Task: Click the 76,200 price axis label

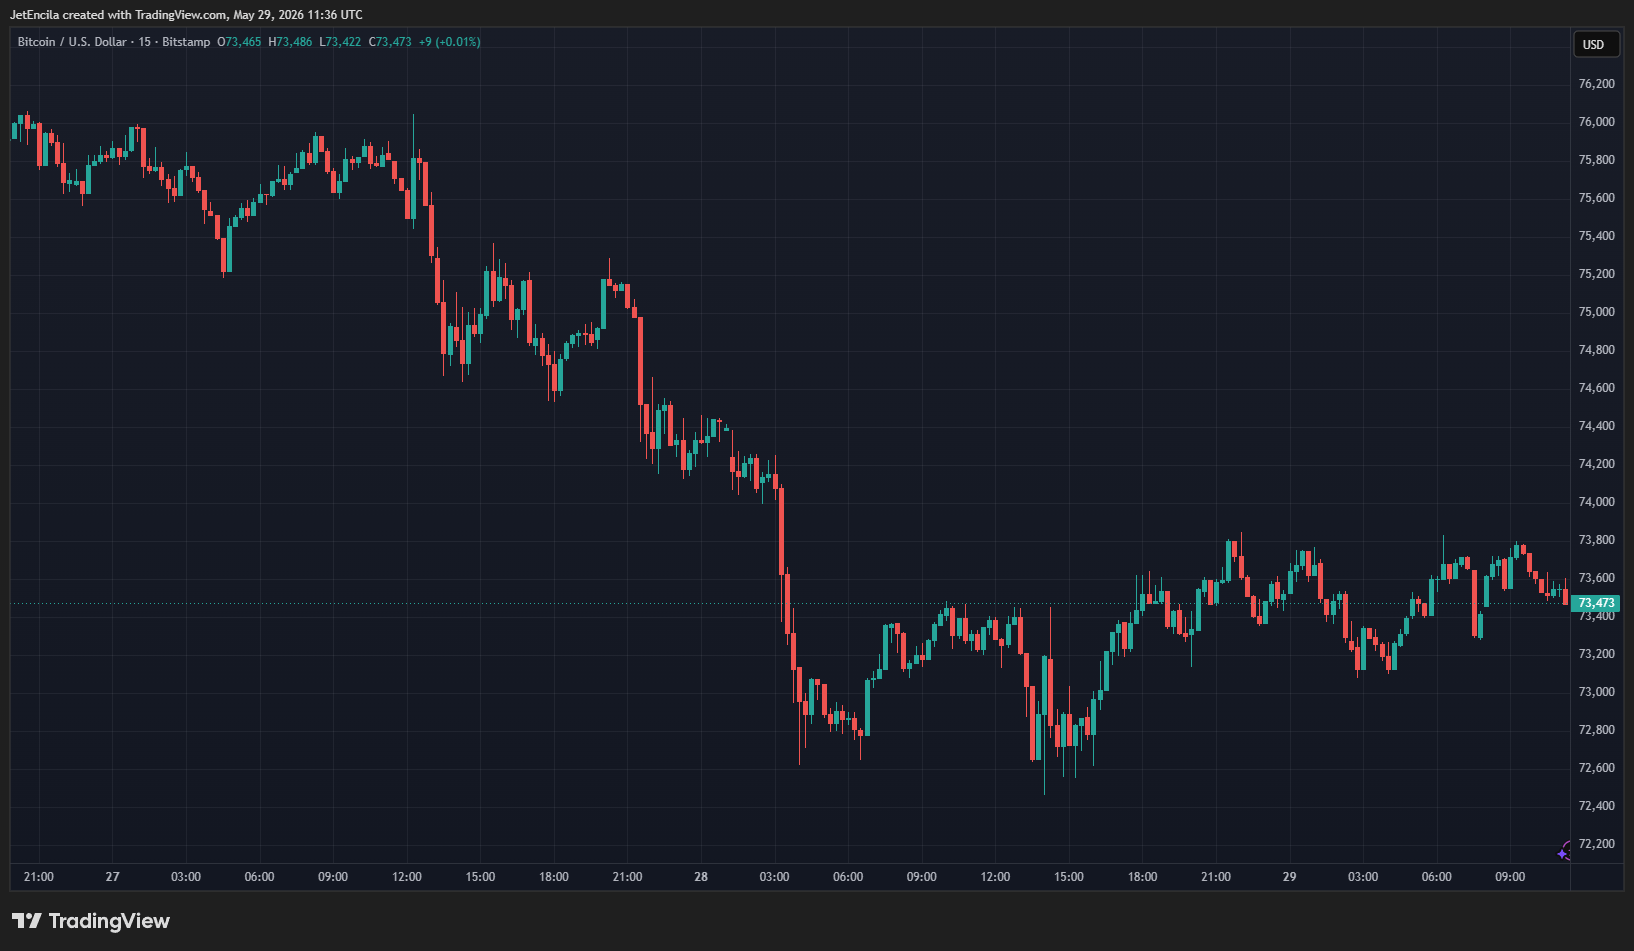Action: coord(1596,84)
